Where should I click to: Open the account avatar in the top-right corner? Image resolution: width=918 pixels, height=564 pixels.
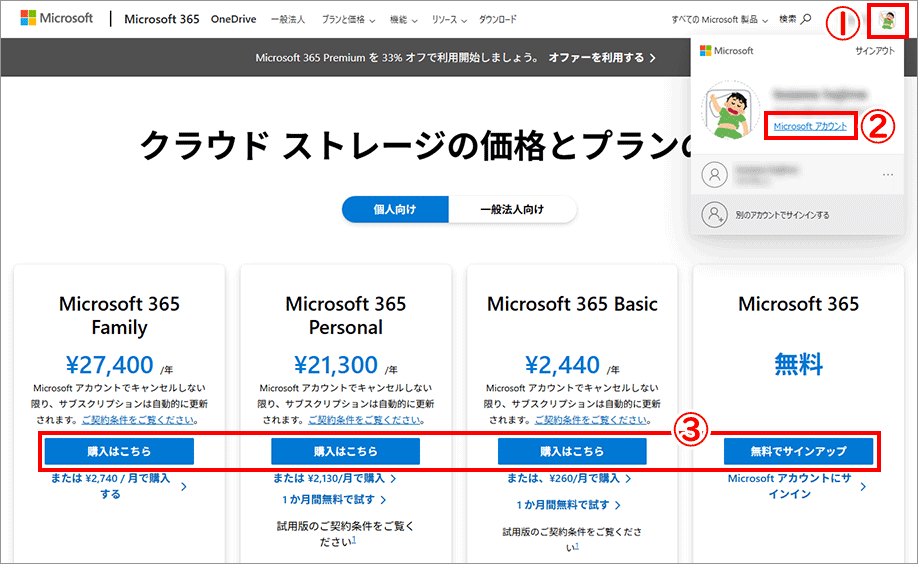click(x=884, y=19)
